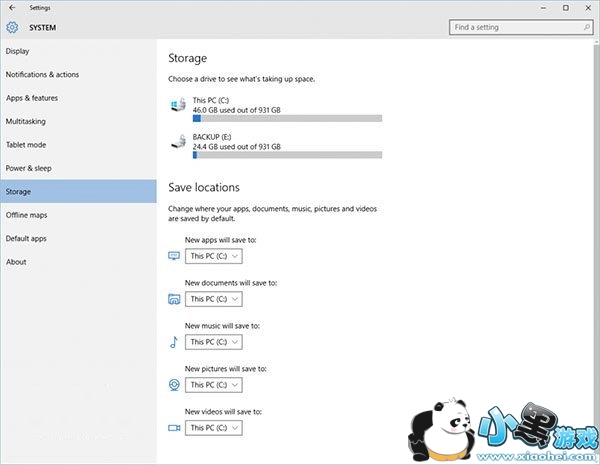Select the Storage sidebar item

pos(78,191)
